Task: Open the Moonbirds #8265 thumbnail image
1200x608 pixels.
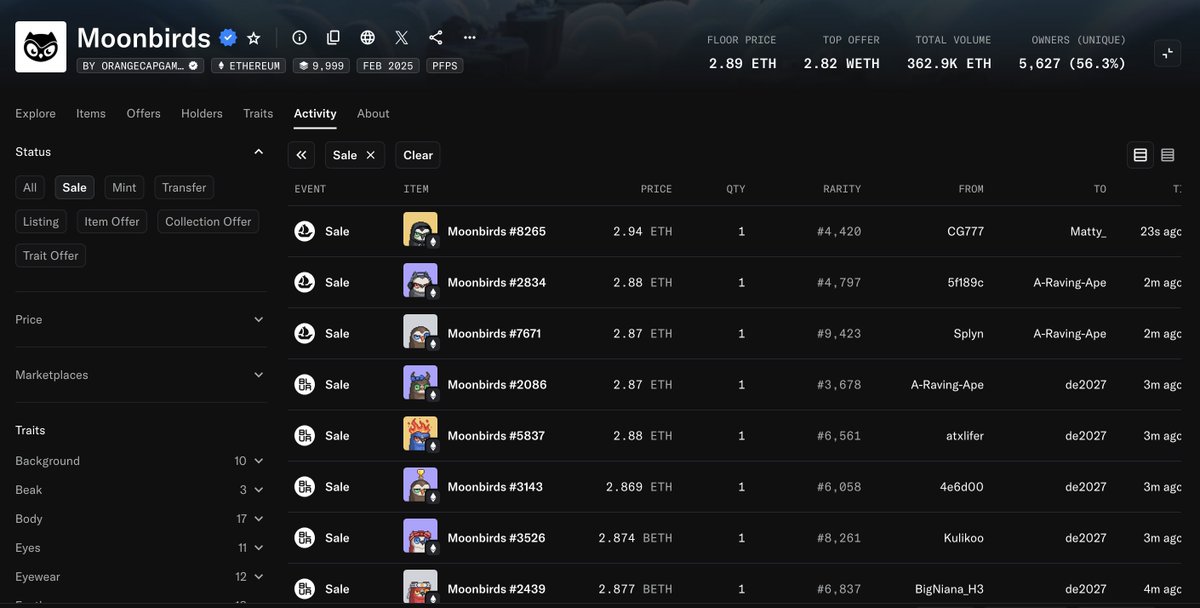Action: click(x=420, y=231)
